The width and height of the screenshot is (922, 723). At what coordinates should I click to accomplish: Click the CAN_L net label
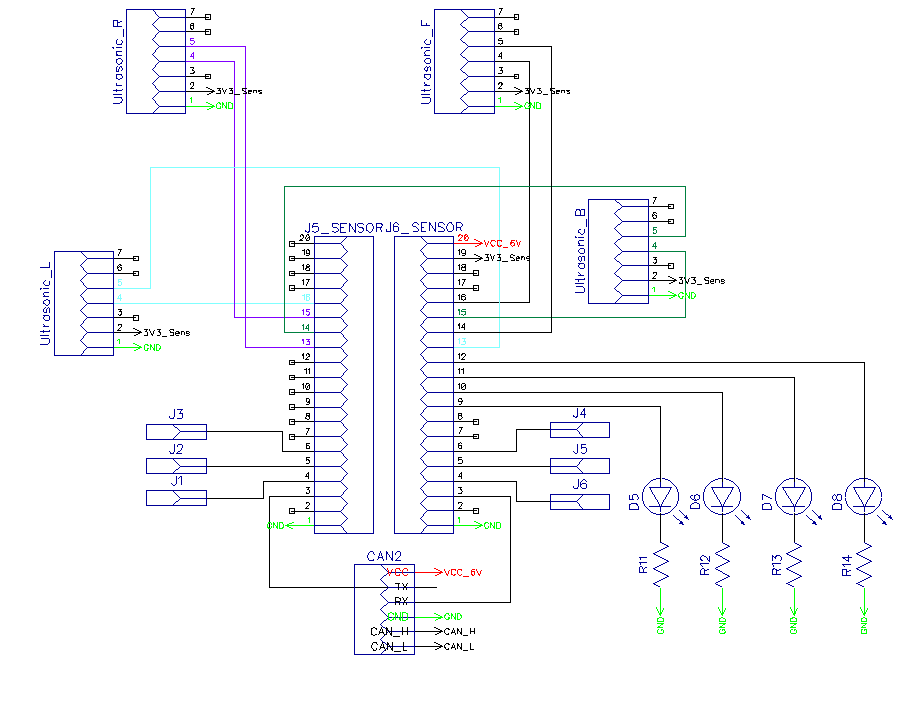tap(459, 647)
